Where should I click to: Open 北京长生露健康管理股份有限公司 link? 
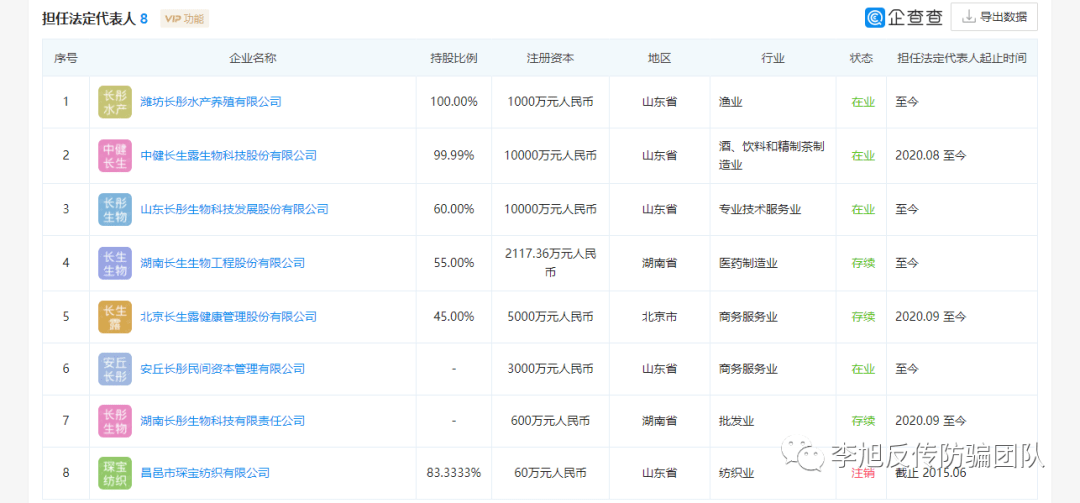click(x=228, y=317)
